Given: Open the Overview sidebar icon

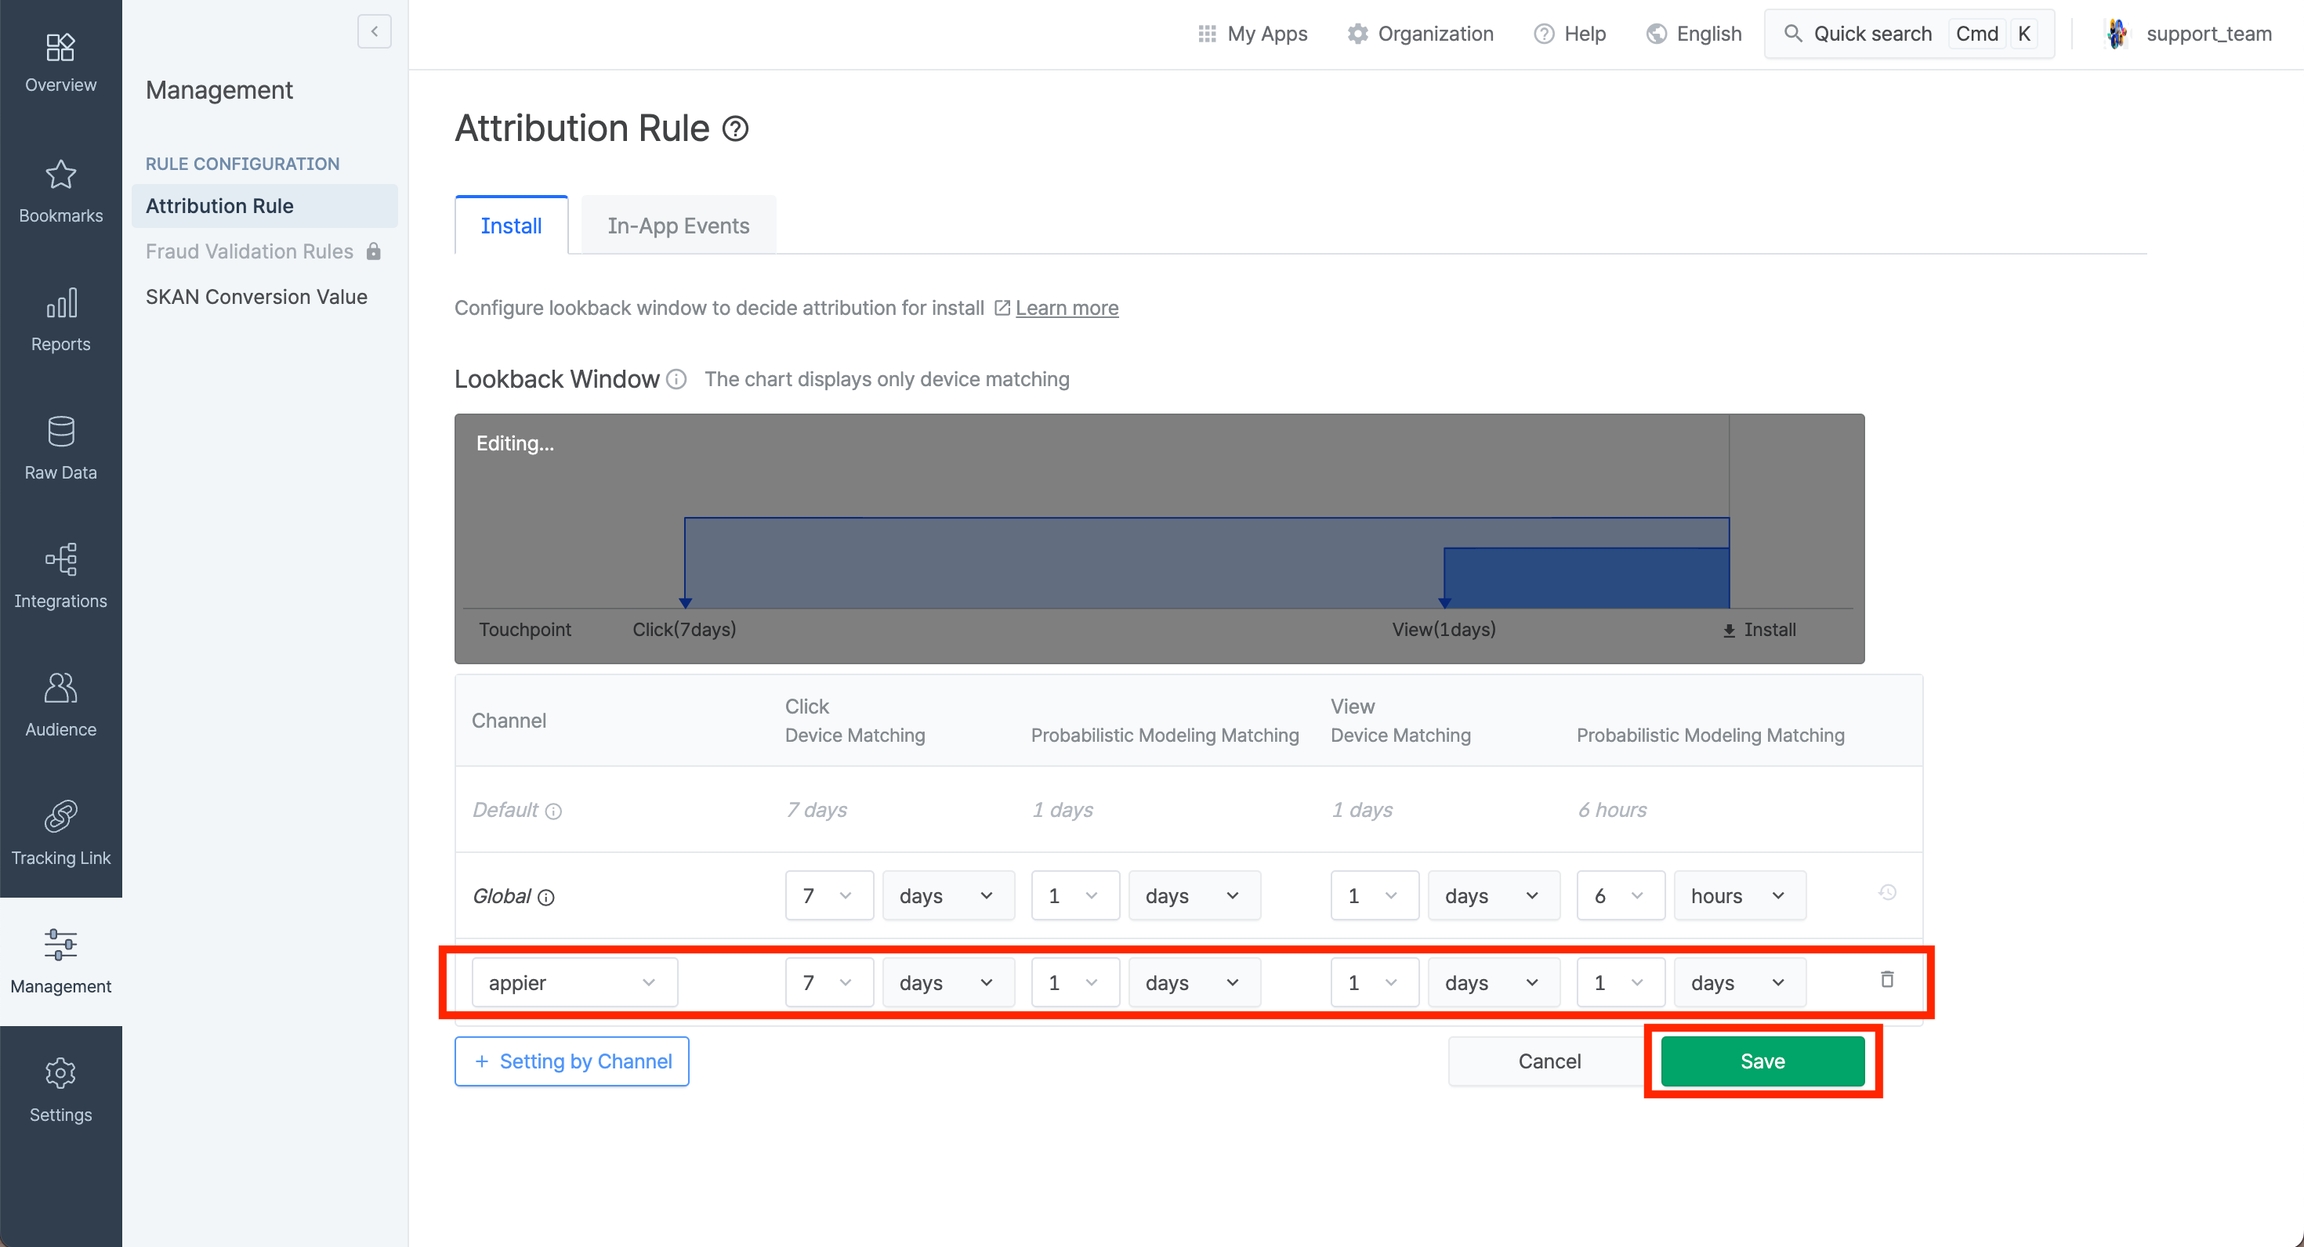Looking at the screenshot, I should pos(60,47).
